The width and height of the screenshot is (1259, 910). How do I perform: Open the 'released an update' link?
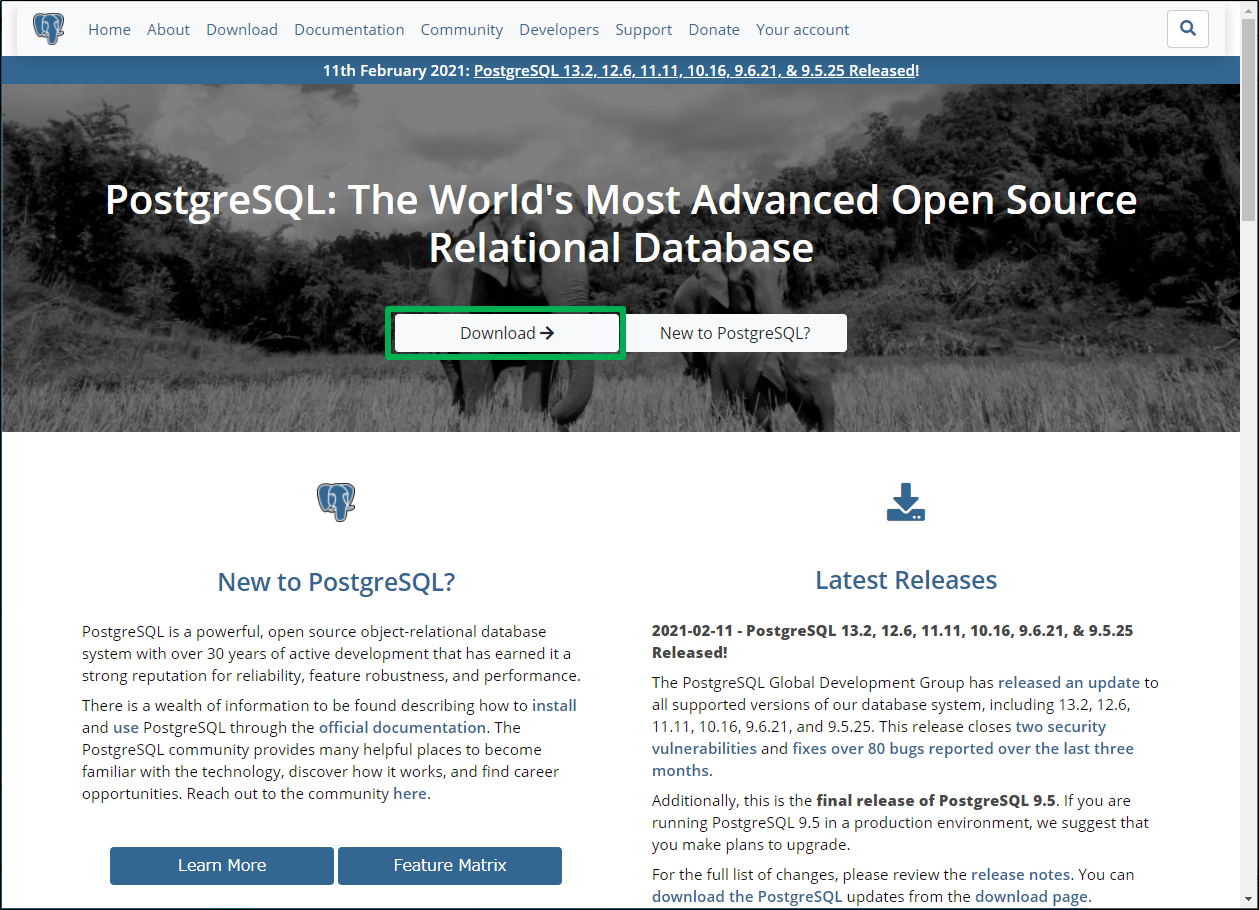click(x=1069, y=682)
